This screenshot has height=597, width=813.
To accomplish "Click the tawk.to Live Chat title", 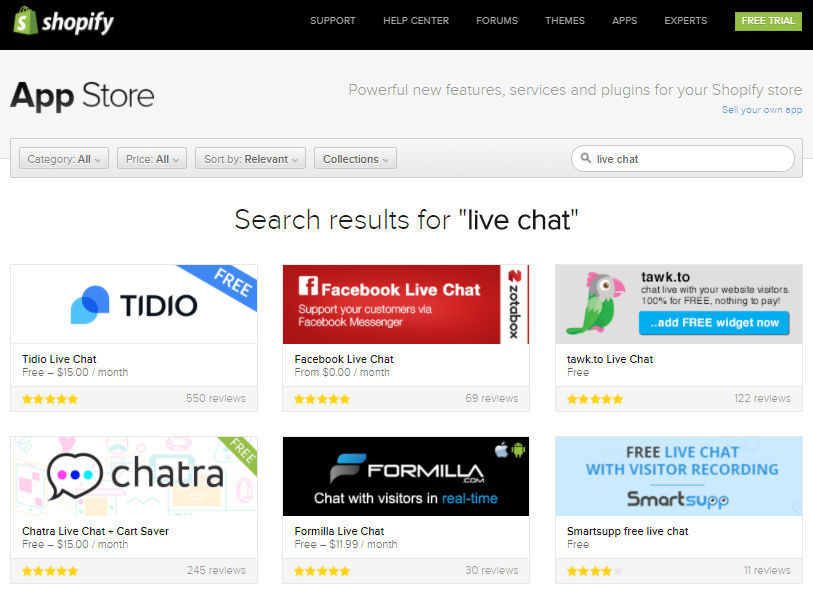I will pos(610,359).
